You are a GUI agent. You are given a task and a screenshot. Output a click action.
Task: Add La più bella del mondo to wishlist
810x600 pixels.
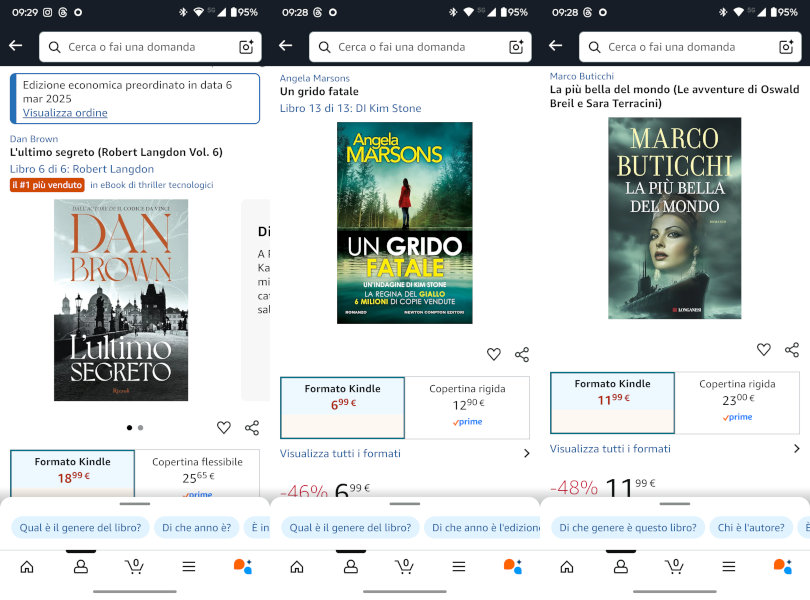click(x=764, y=349)
